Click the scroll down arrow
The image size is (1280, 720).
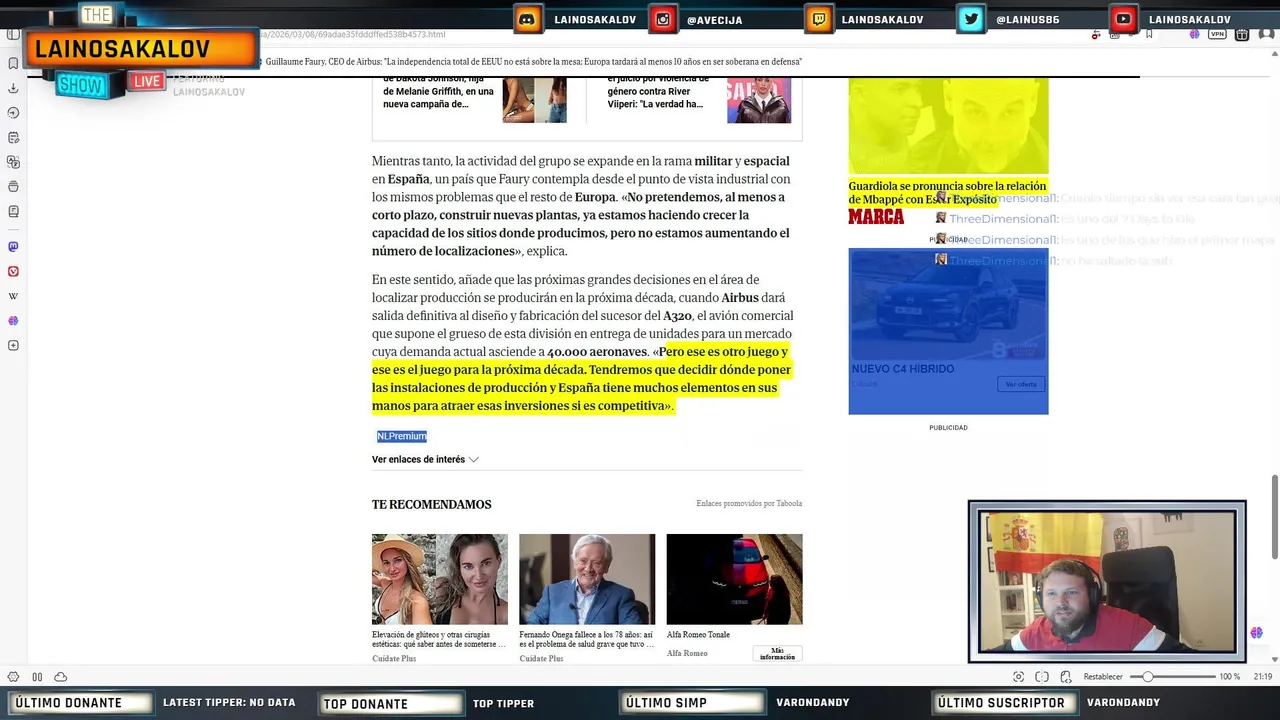pyautogui.click(x=1274, y=660)
